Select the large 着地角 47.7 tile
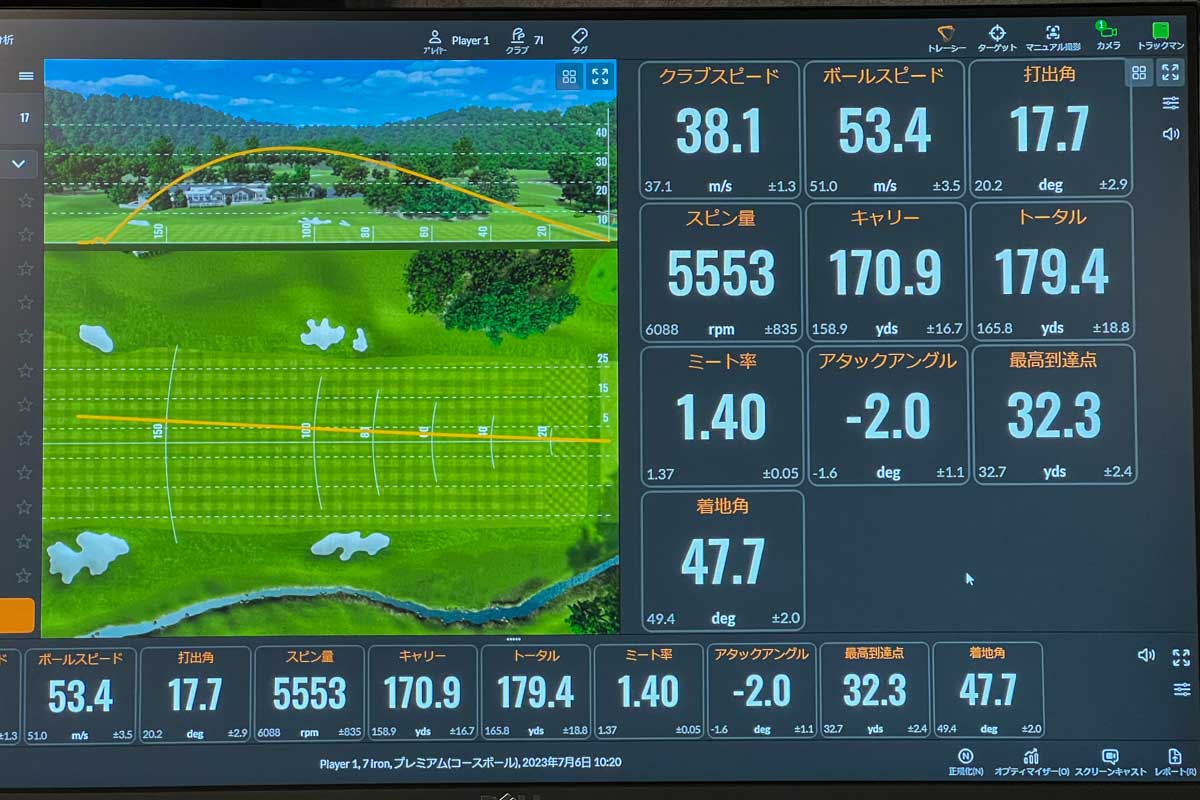Viewport: 1200px width, 800px height. click(x=723, y=560)
